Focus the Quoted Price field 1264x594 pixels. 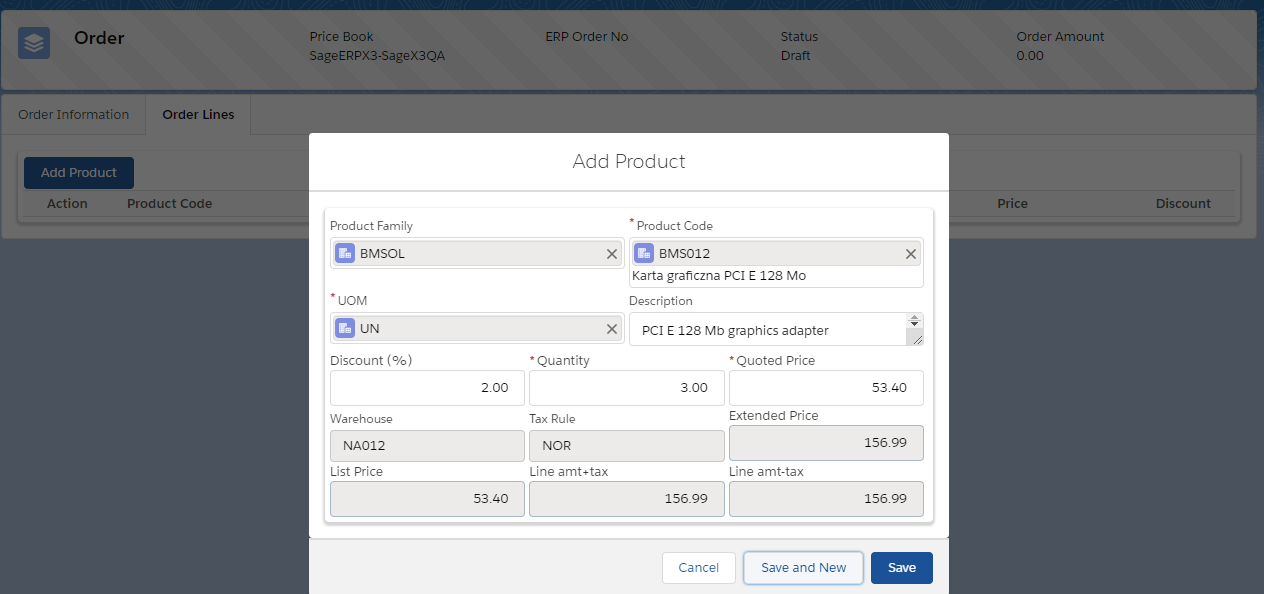pyautogui.click(x=825, y=388)
